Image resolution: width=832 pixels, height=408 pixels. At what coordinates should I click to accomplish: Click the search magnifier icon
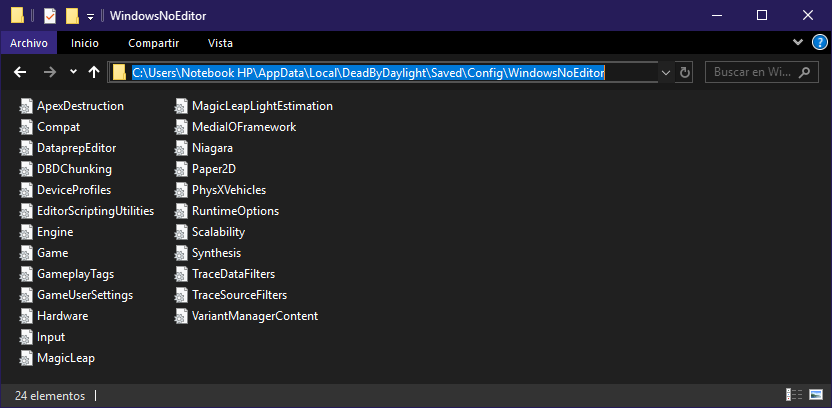(807, 72)
